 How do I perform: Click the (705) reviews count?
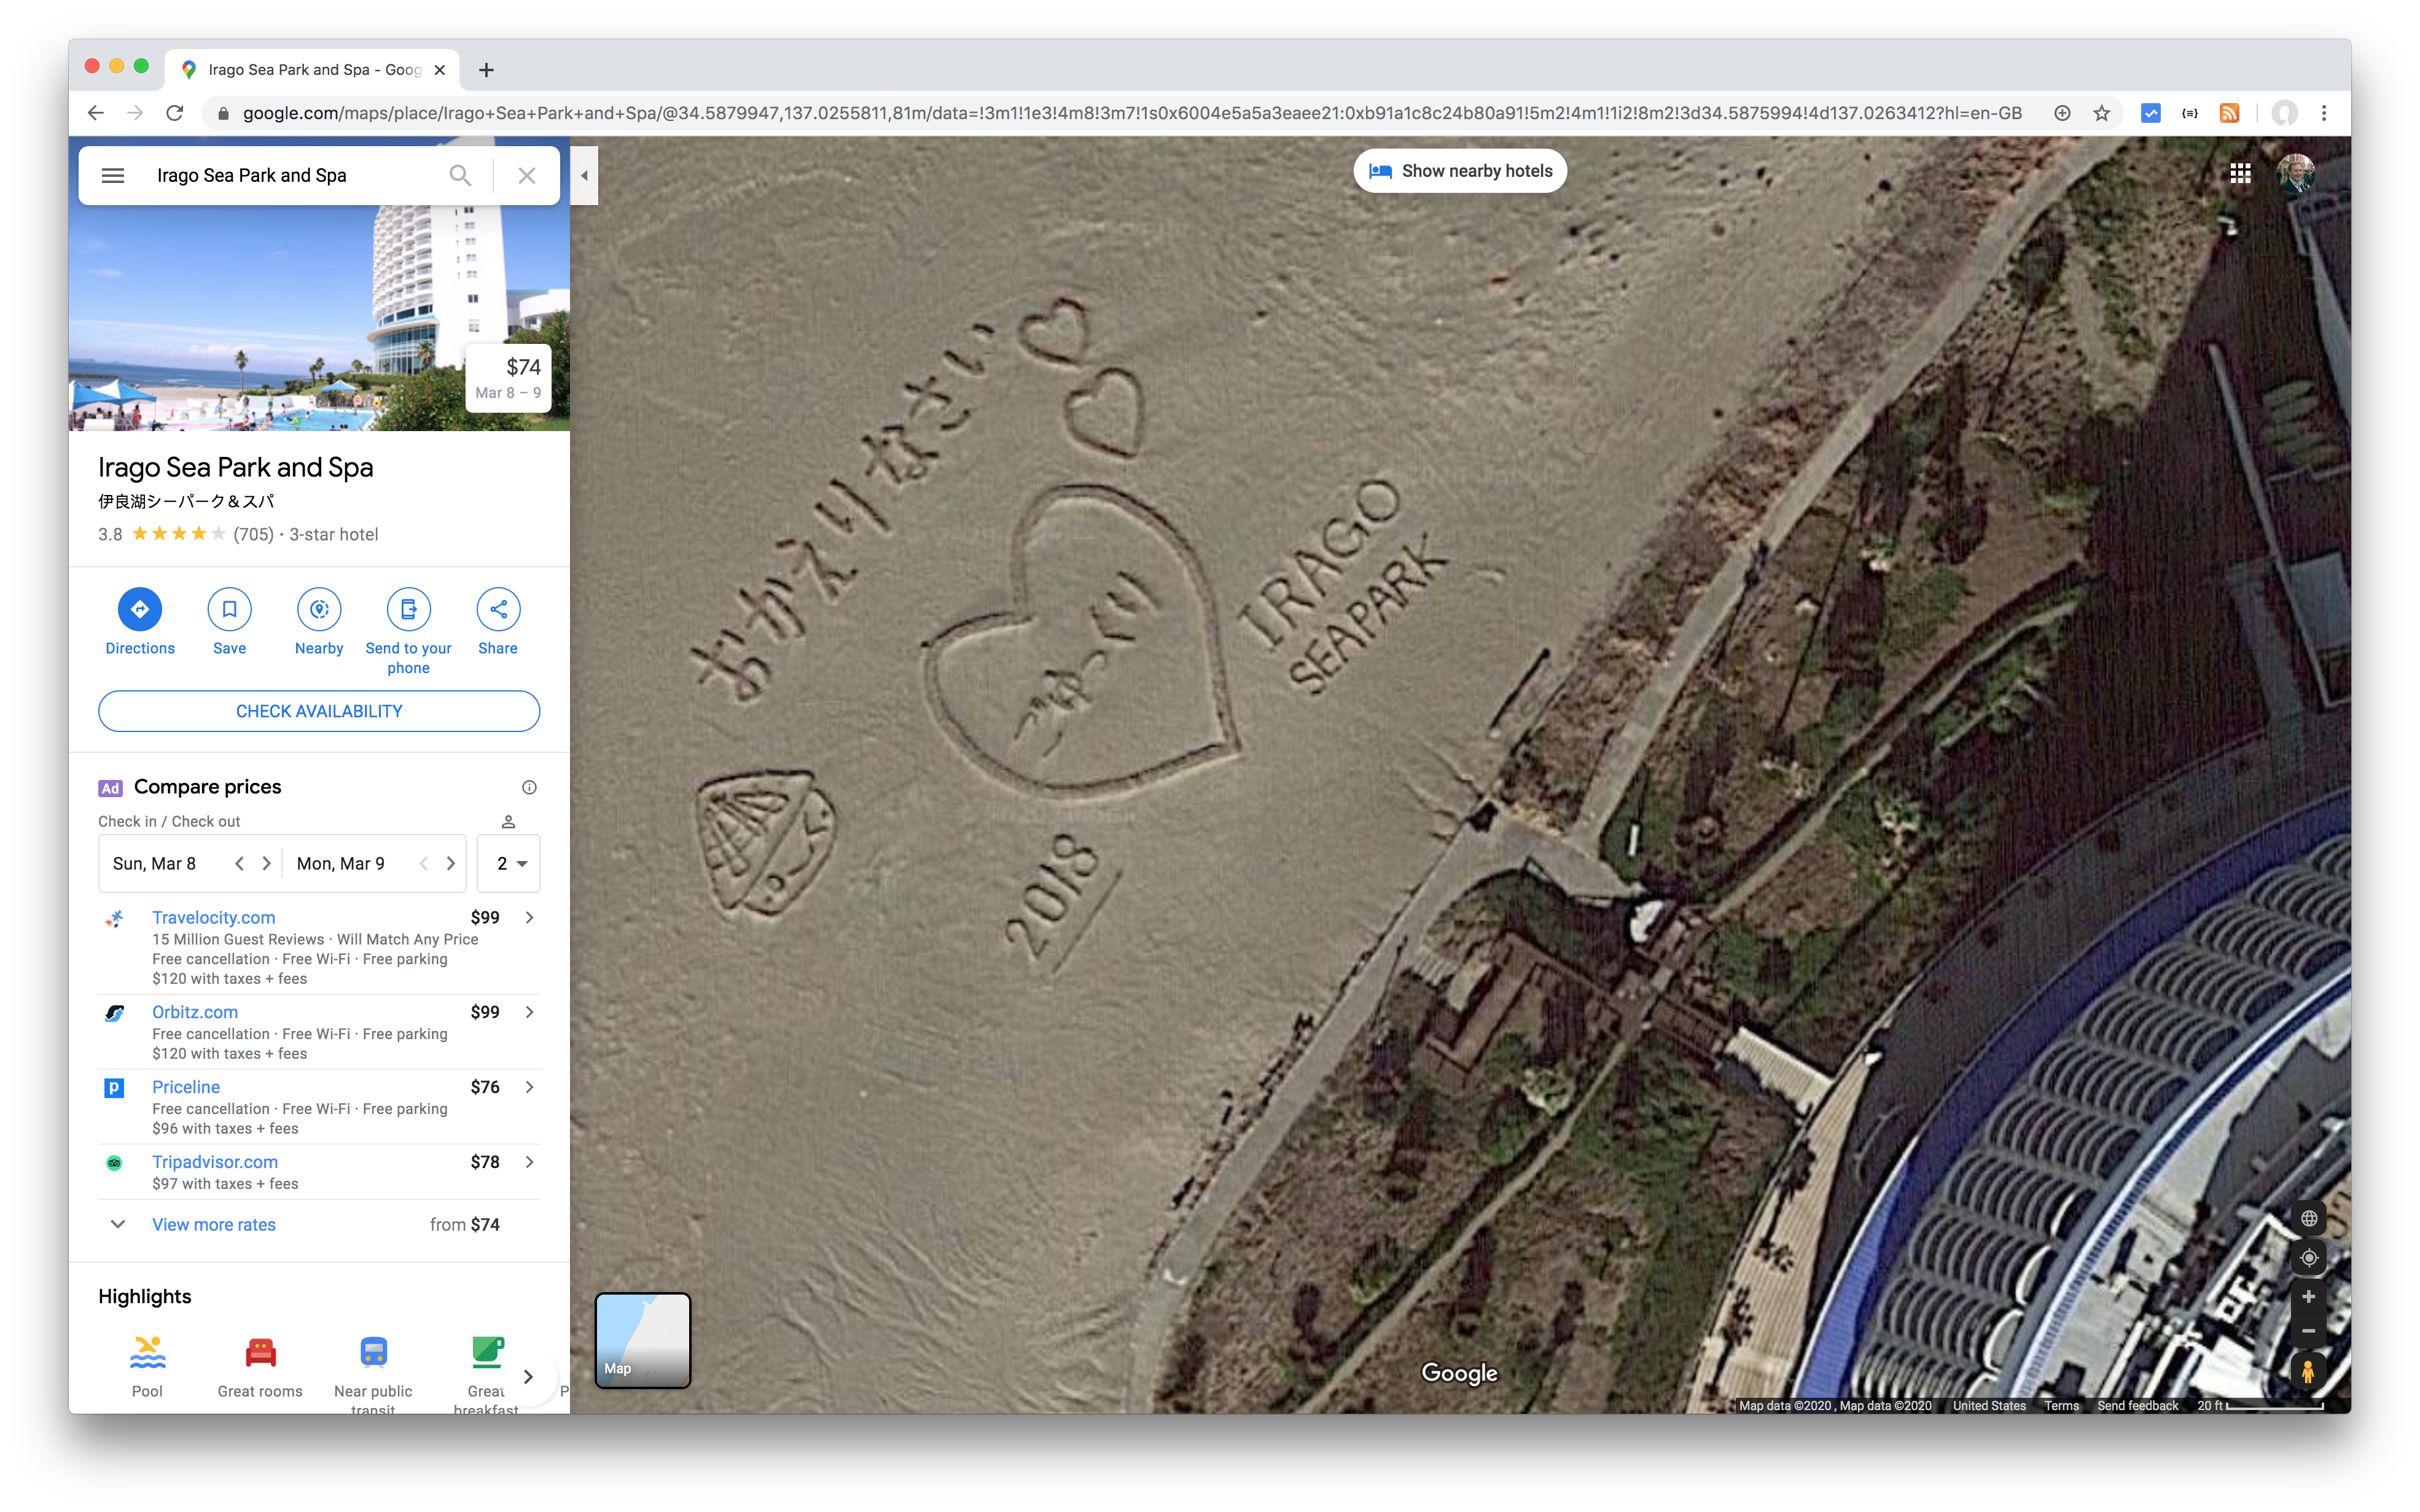point(253,534)
